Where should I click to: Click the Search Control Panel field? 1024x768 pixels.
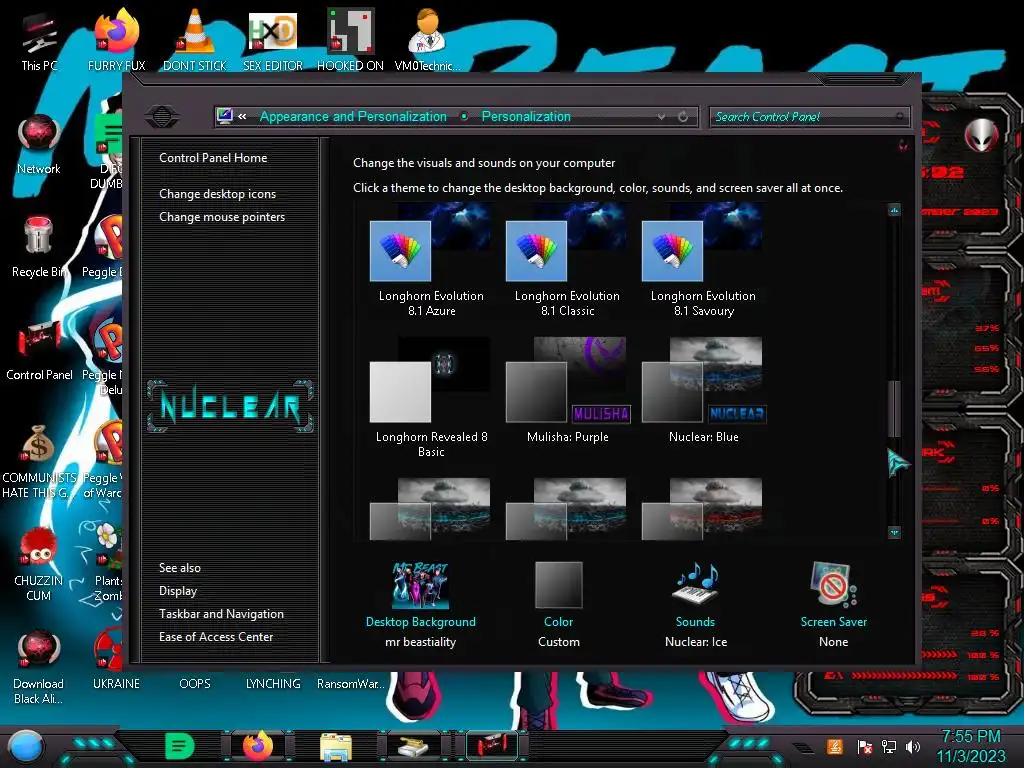[810, 117]
